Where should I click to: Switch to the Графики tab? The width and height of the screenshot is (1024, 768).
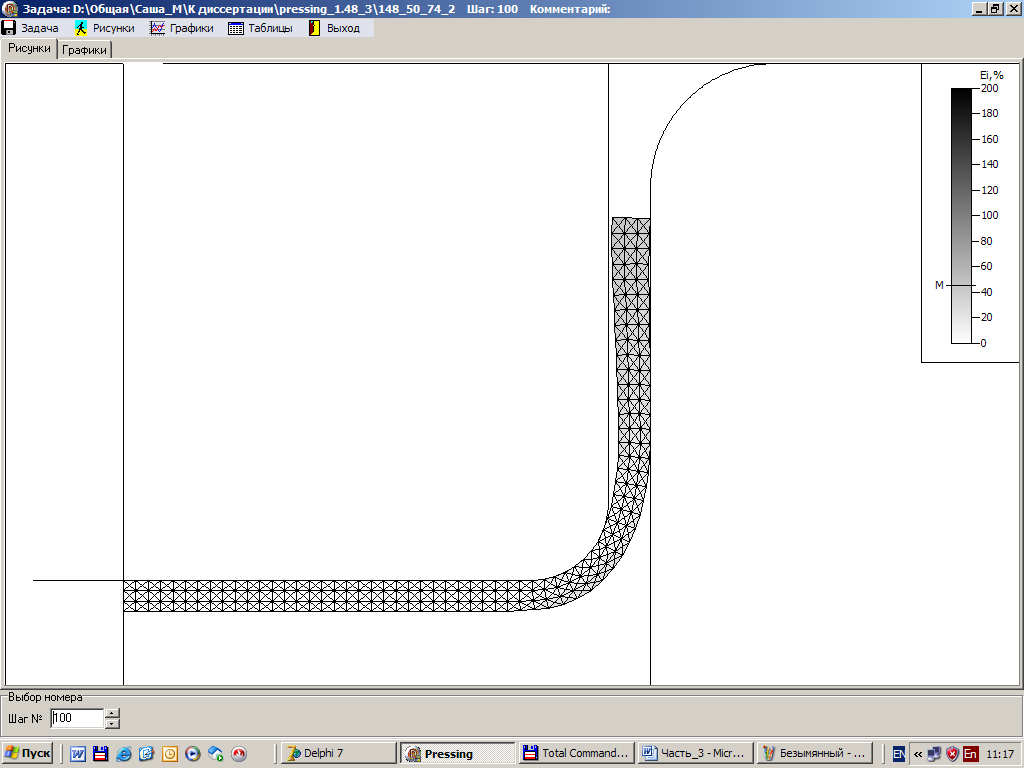click(x=85, y=49)
